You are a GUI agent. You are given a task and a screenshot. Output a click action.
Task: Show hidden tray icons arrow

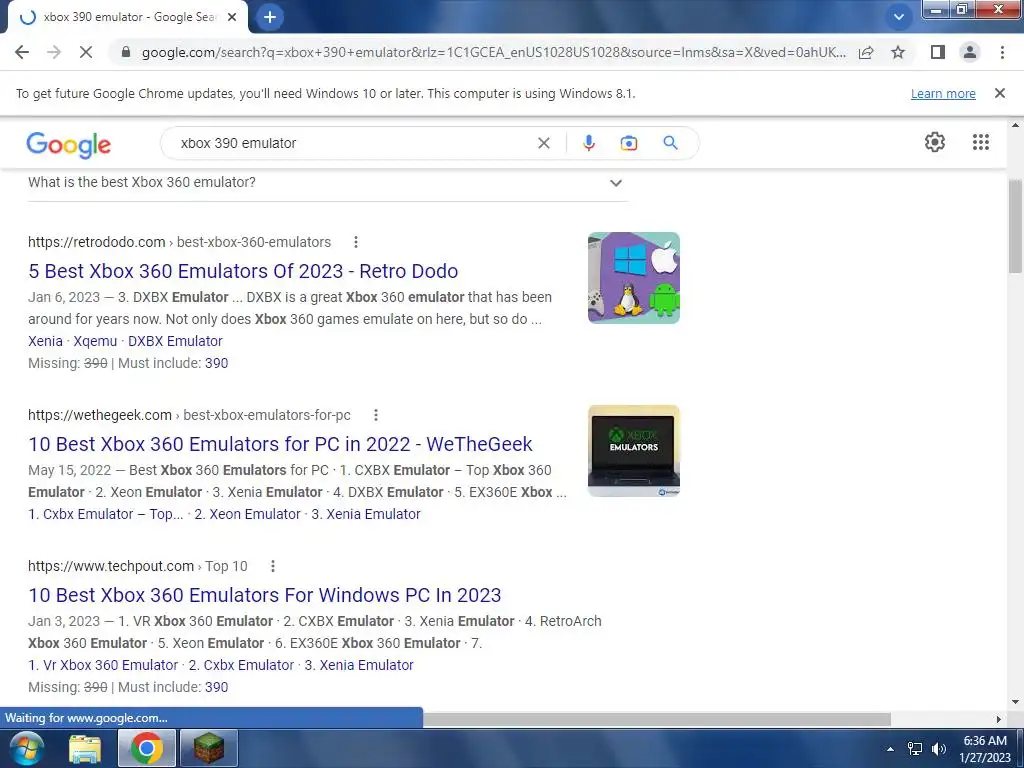click(890, 749)
